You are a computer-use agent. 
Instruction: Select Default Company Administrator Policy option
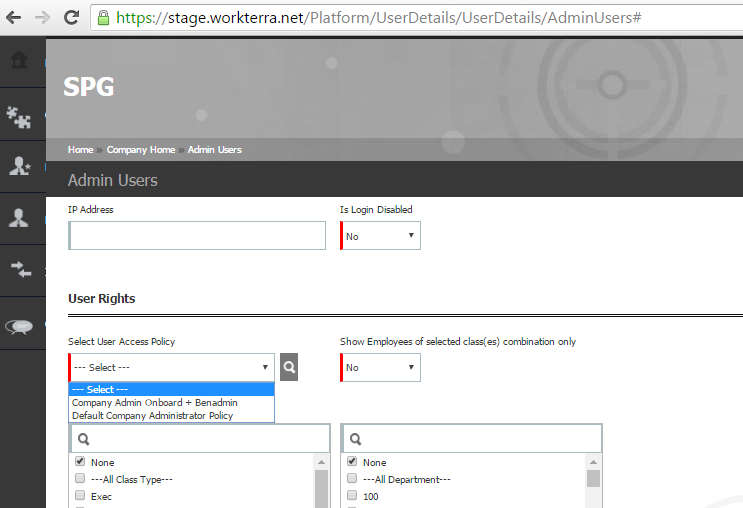pyautogui.click(x=152, y=416)
